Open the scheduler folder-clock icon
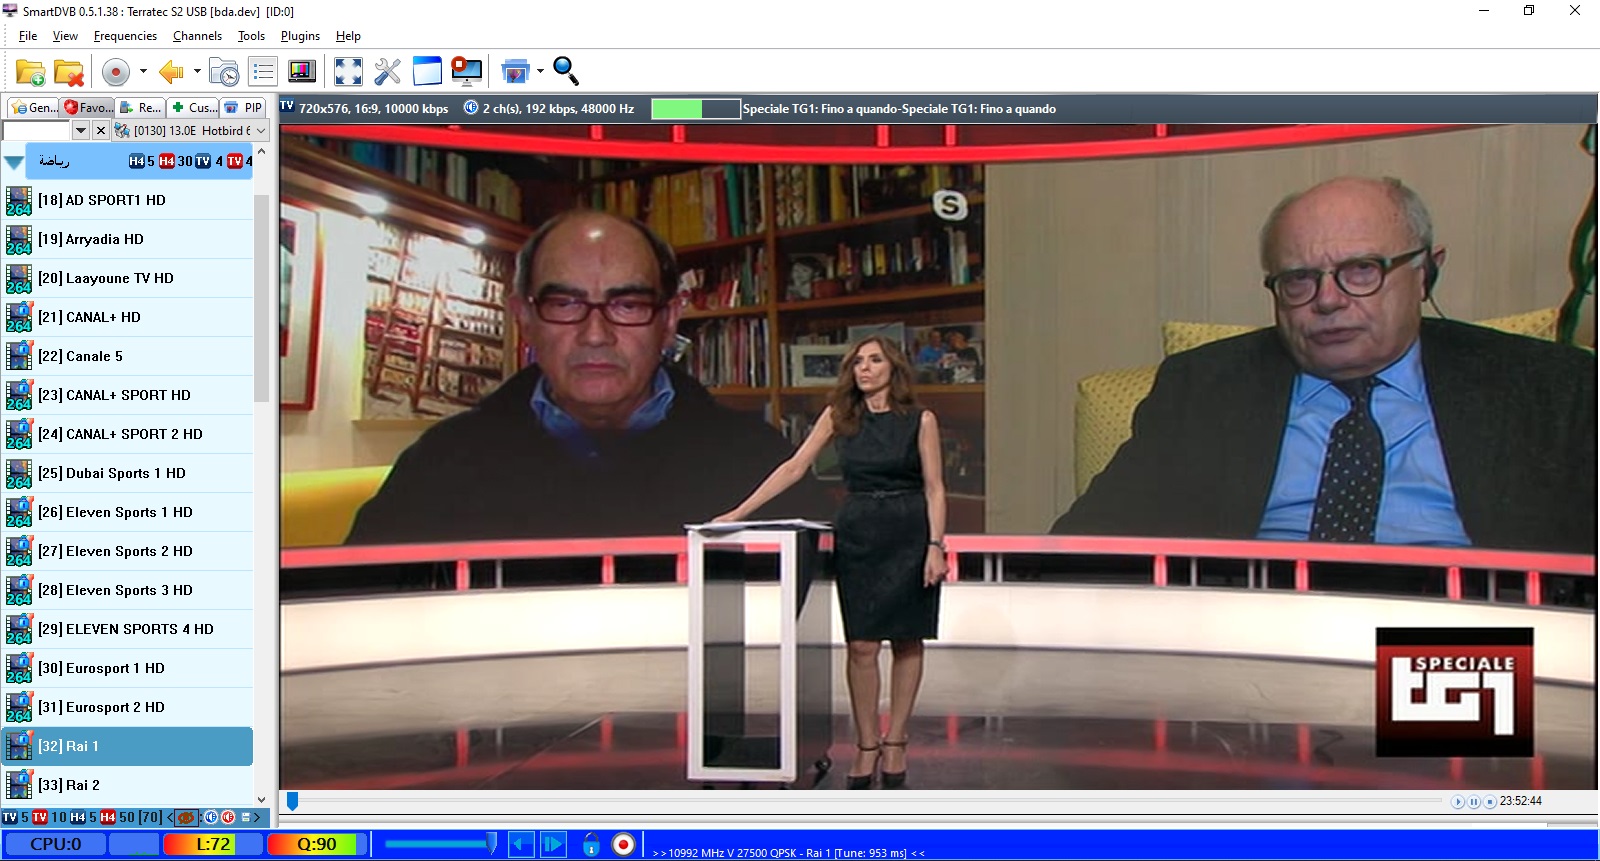Viewport: 1600px width, 861px height. click(x=224, y=72)
